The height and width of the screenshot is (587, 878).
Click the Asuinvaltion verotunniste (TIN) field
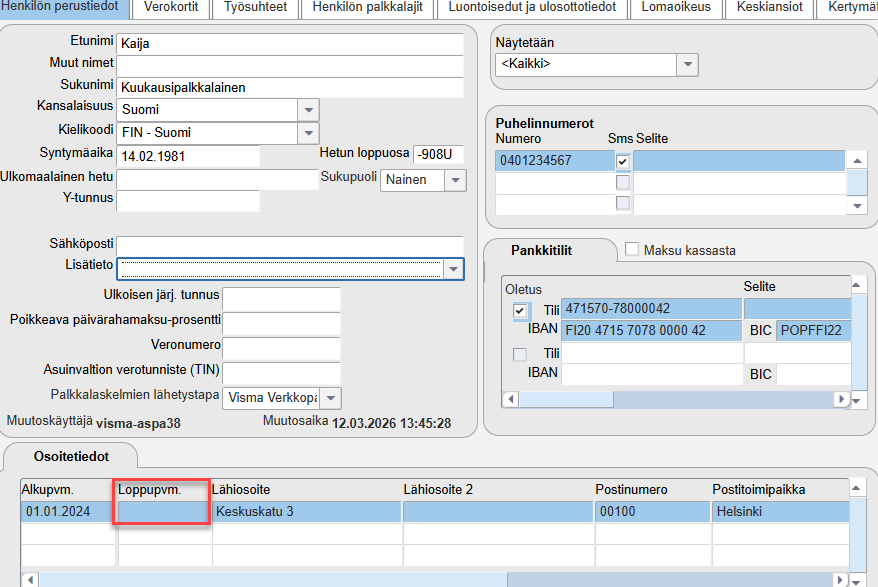tap(281, 373)
